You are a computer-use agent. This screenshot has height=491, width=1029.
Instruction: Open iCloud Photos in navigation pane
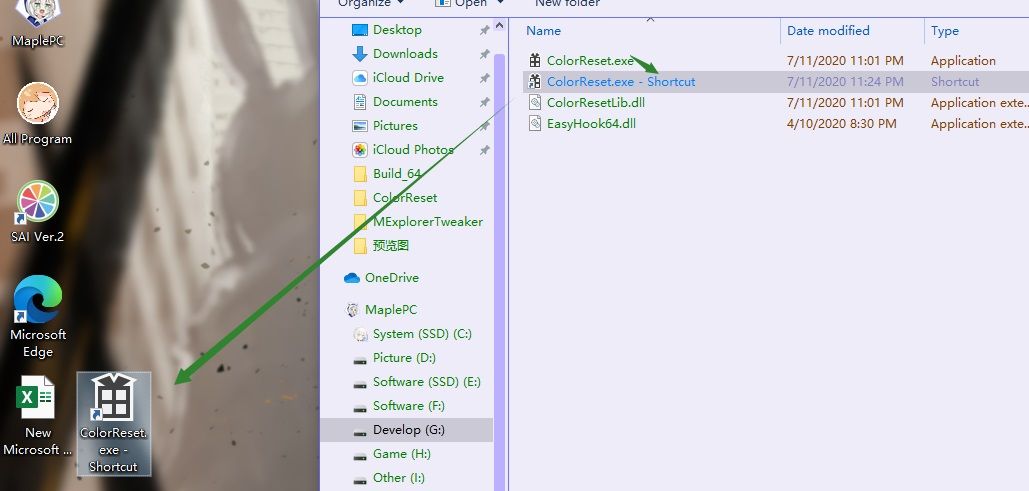(413, 150)
